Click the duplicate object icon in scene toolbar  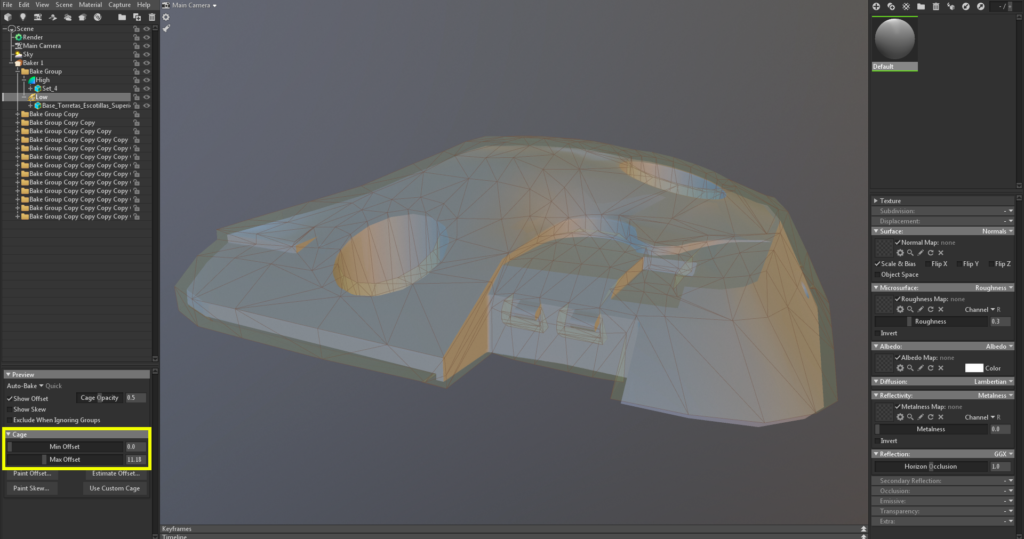coord(137,17)
